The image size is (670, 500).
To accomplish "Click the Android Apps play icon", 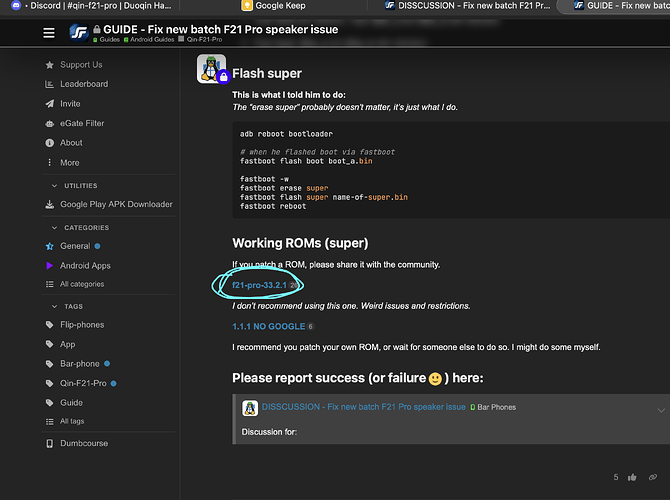I will coord(50,265).
